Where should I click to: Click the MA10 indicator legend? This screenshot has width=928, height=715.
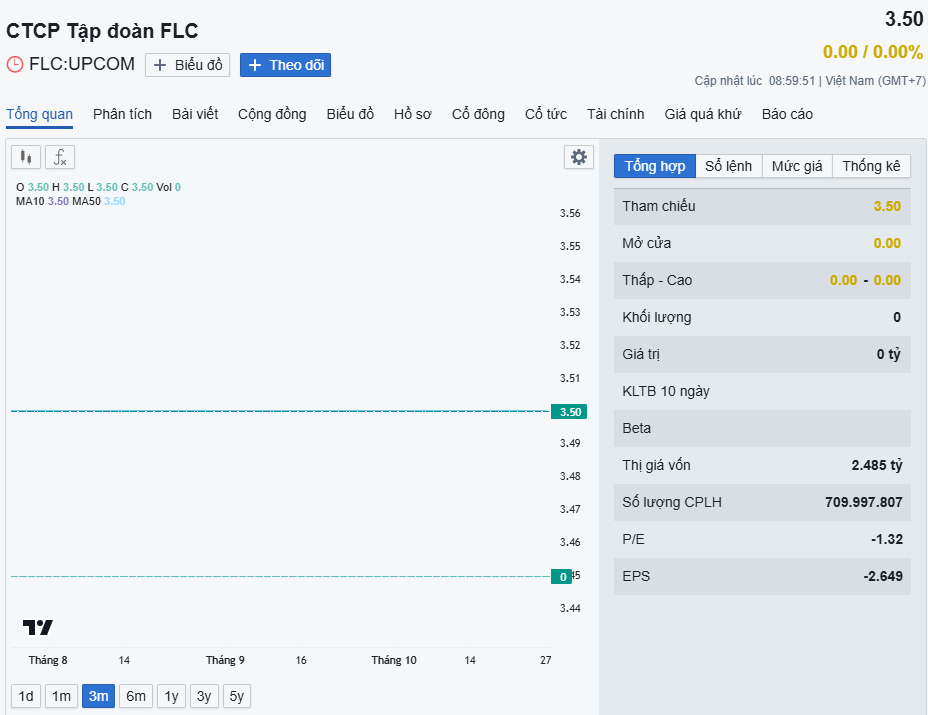tap(43, 201)
